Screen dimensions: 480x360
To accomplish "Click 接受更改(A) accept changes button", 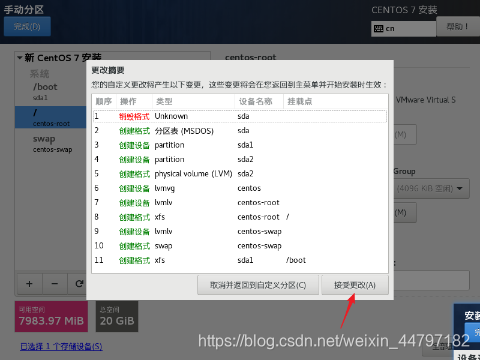I will (355, 285).
